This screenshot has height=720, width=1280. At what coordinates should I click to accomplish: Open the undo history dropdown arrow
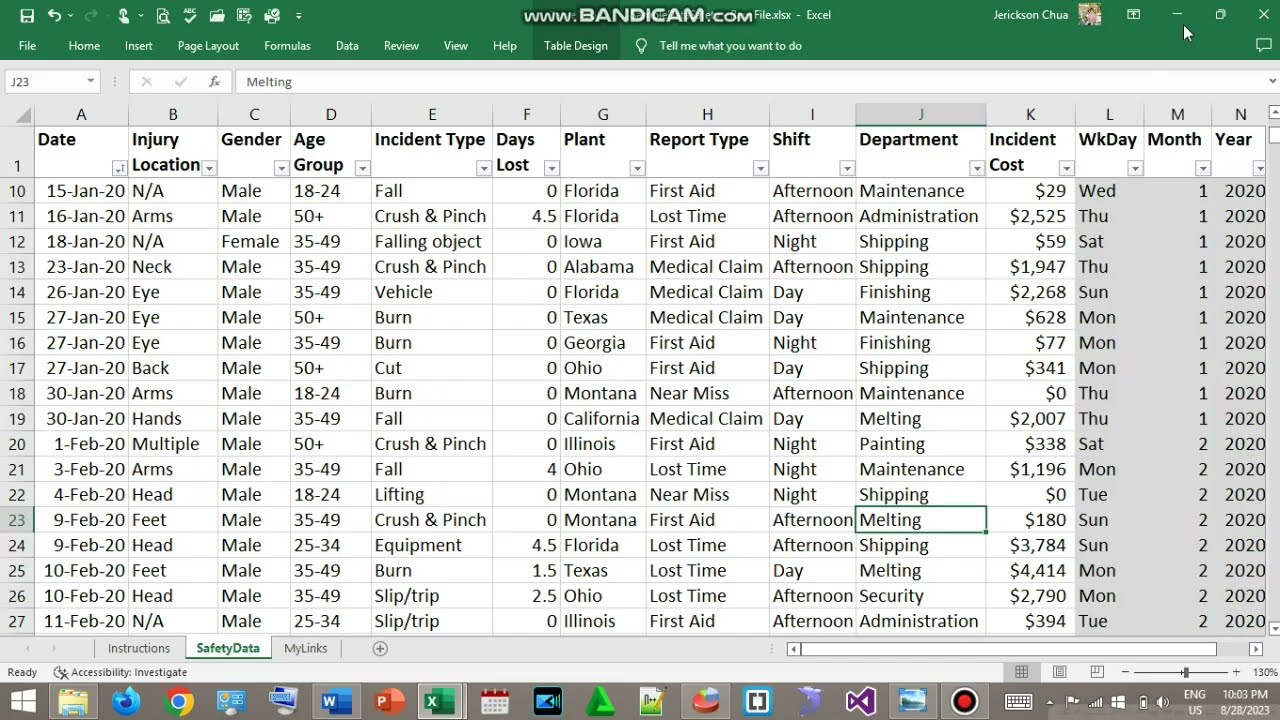click(x=69, y=16)
